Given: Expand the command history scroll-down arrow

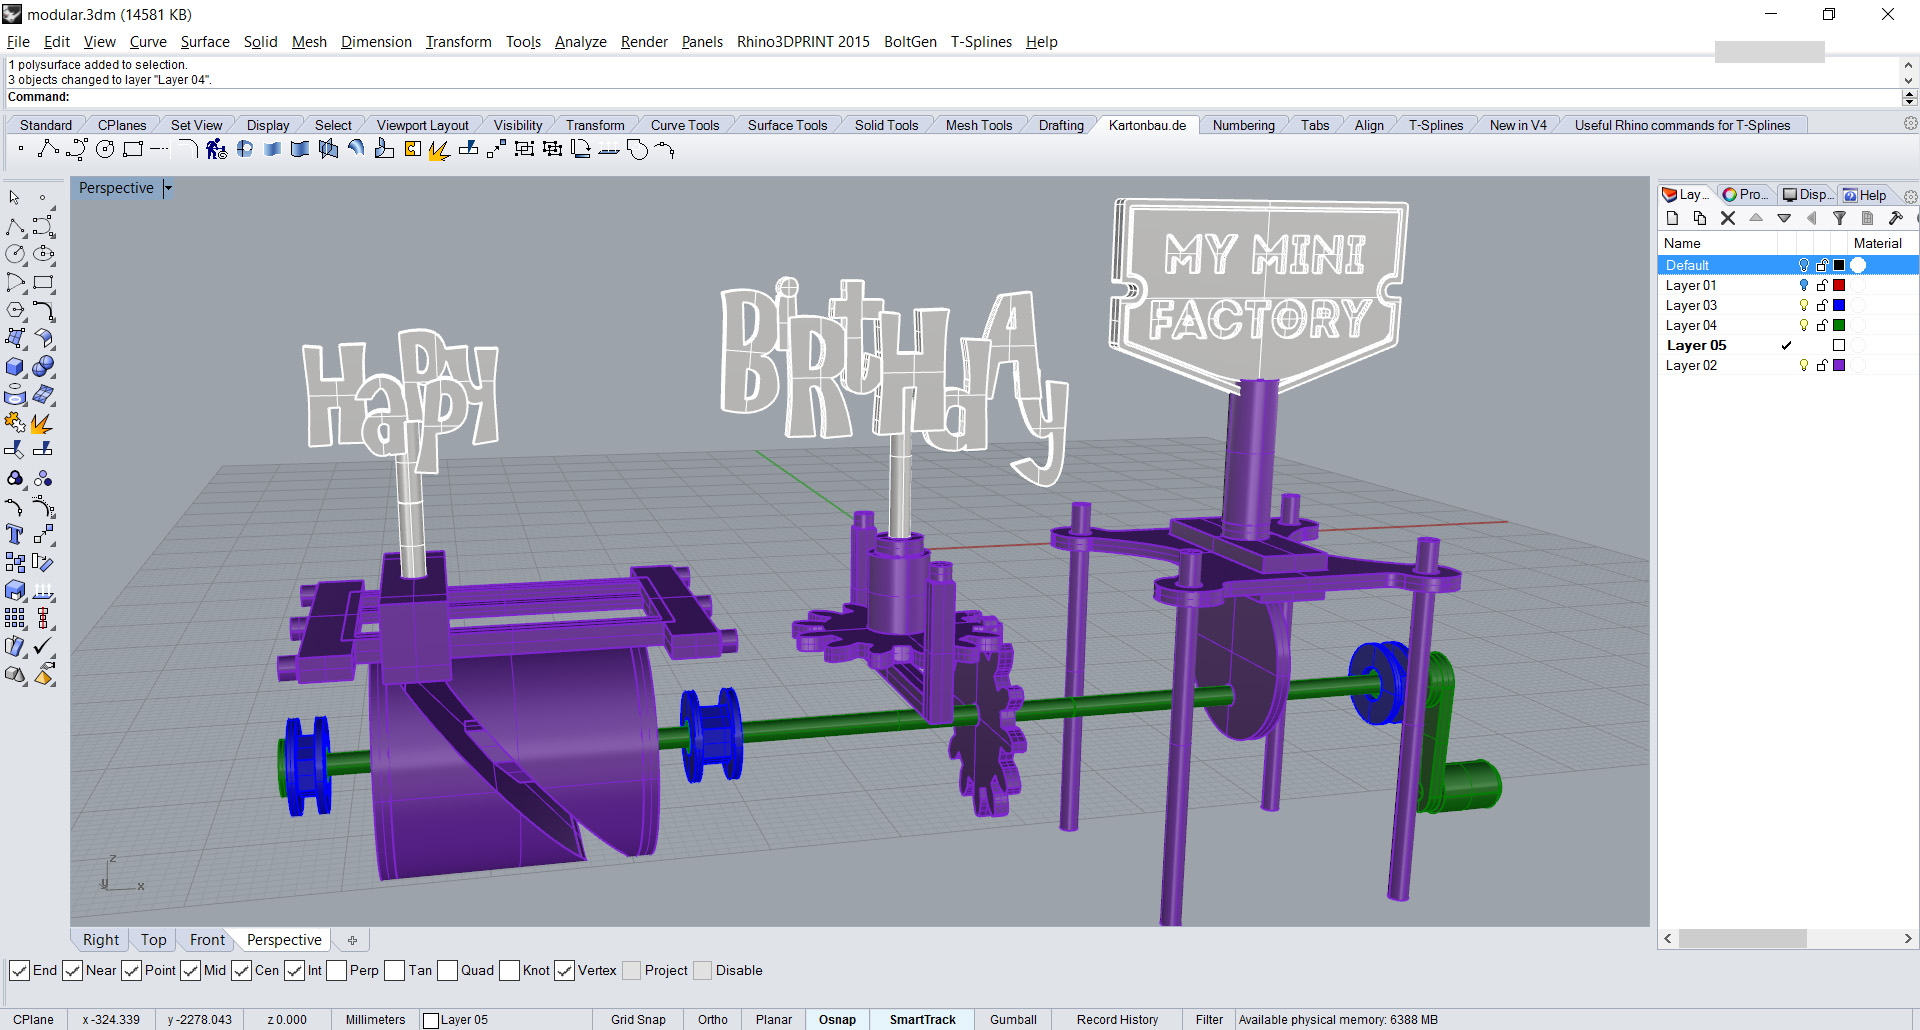Looking at the screenshot, I should tap(1909, 81).
